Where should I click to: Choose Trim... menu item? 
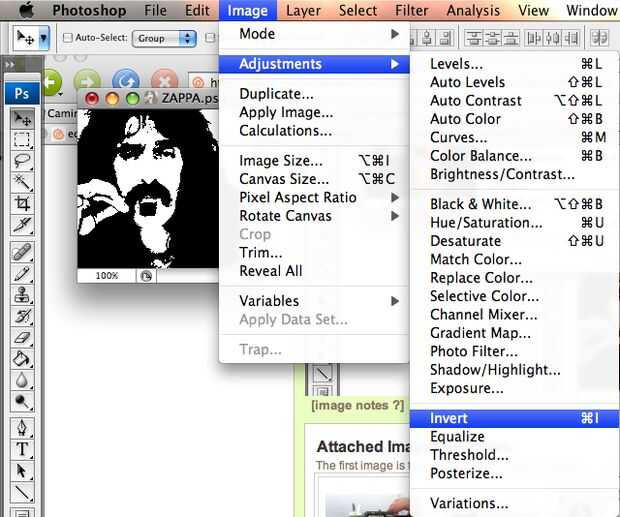[x=314, y=253]
